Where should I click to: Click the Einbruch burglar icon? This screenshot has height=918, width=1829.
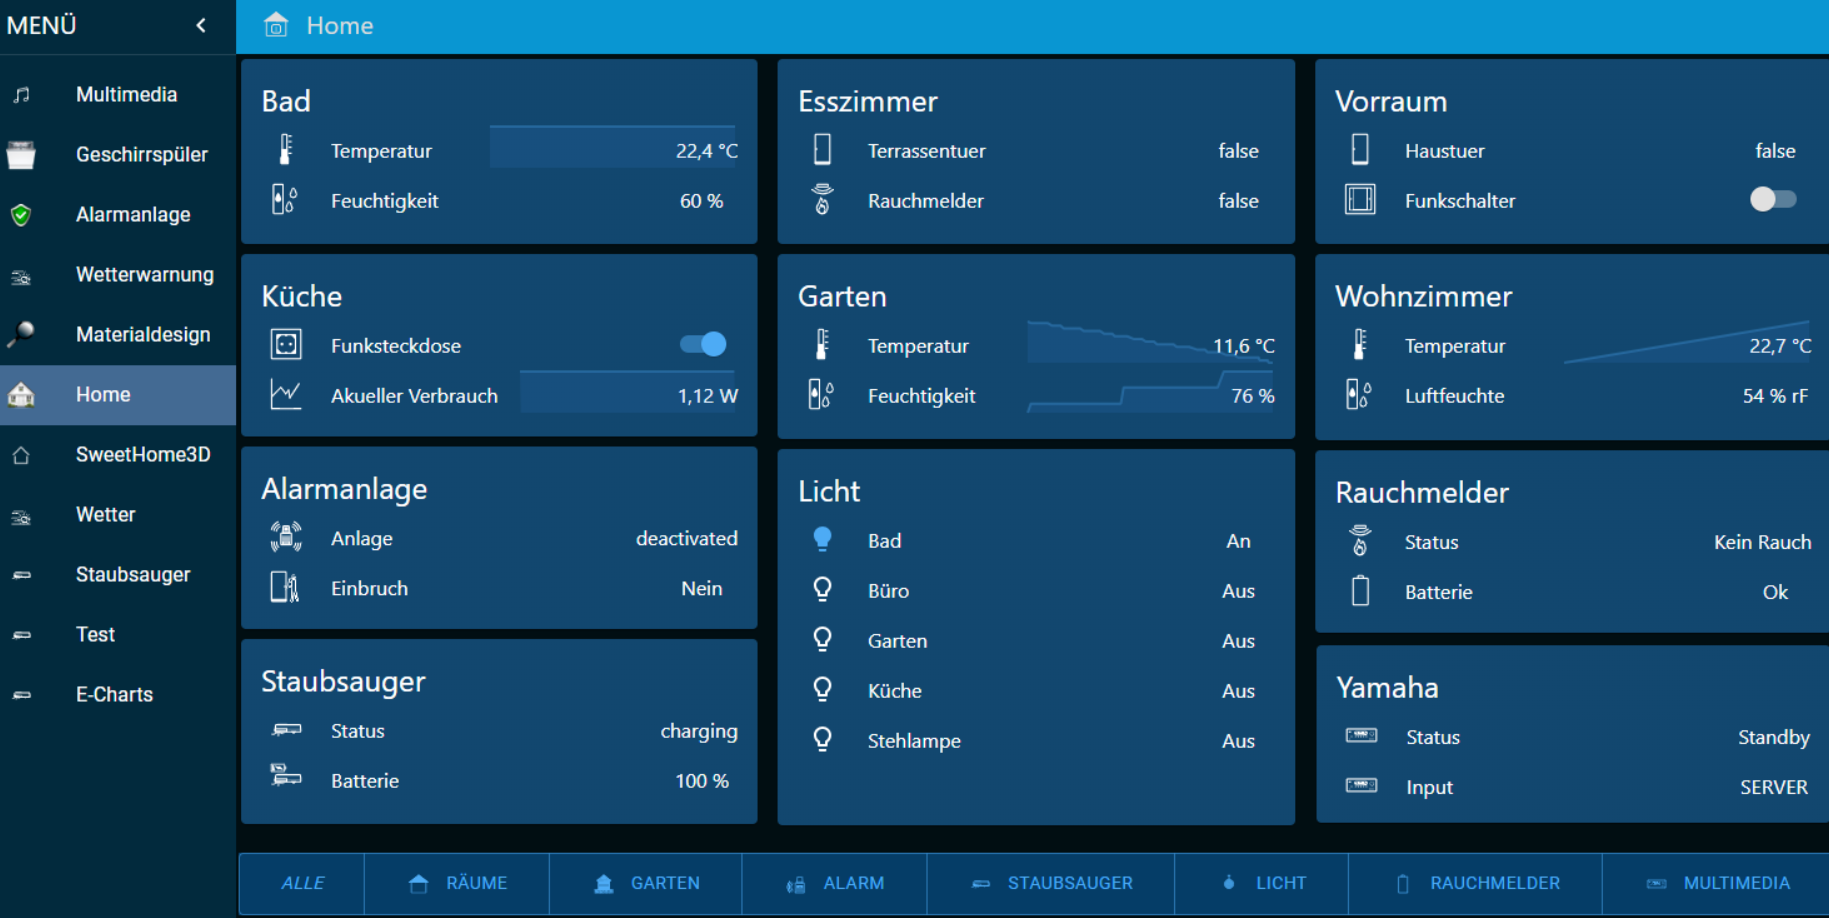pyautogui.click(x=285, y=587)
